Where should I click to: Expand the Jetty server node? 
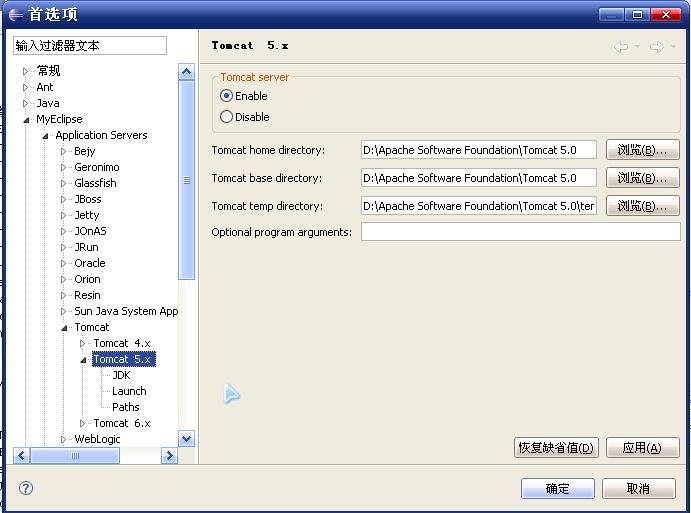[63, 216]
